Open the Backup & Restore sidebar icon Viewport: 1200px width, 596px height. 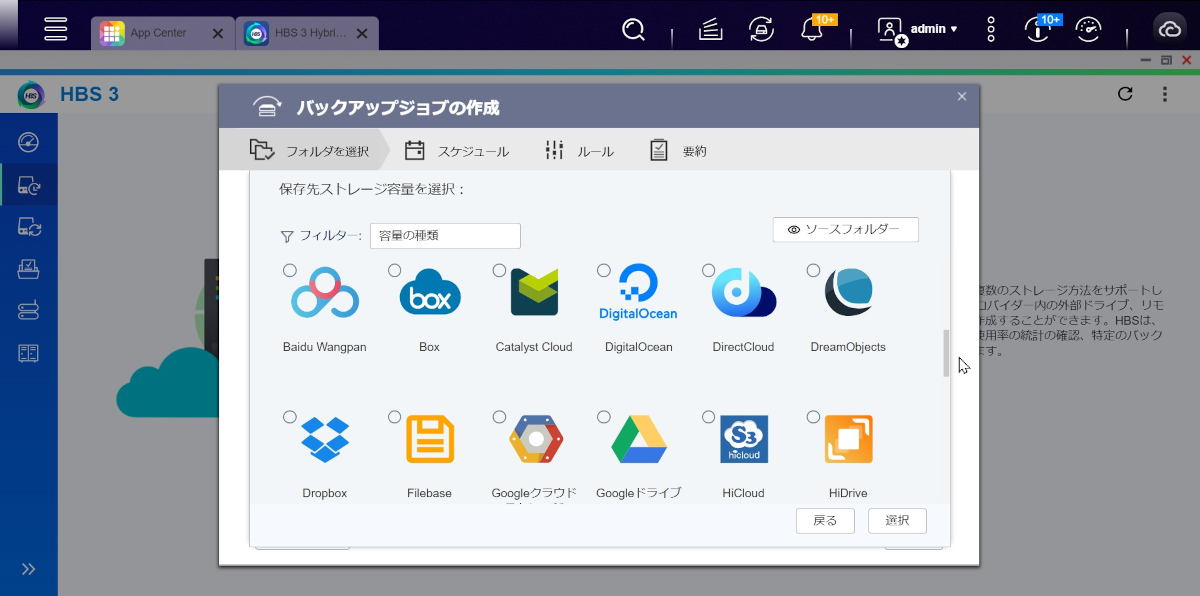click(x=28, y=184)
